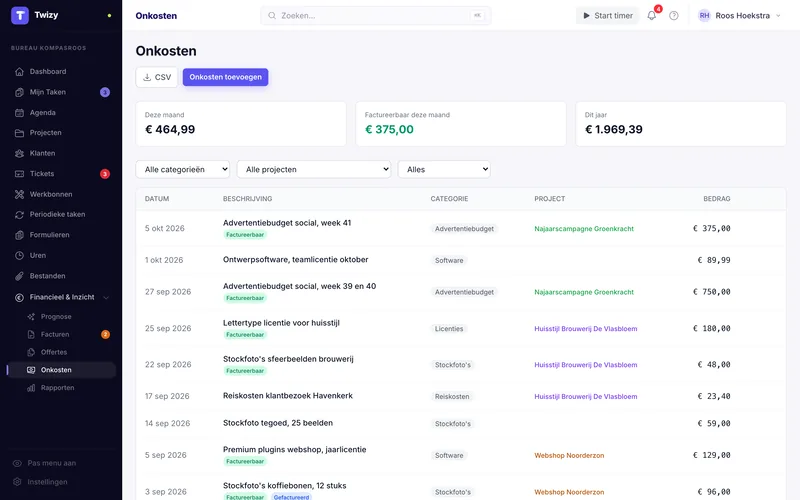This screenshot has height=500, width=800.
Task: Click the Licenties category tag
Action: [449, 329]
